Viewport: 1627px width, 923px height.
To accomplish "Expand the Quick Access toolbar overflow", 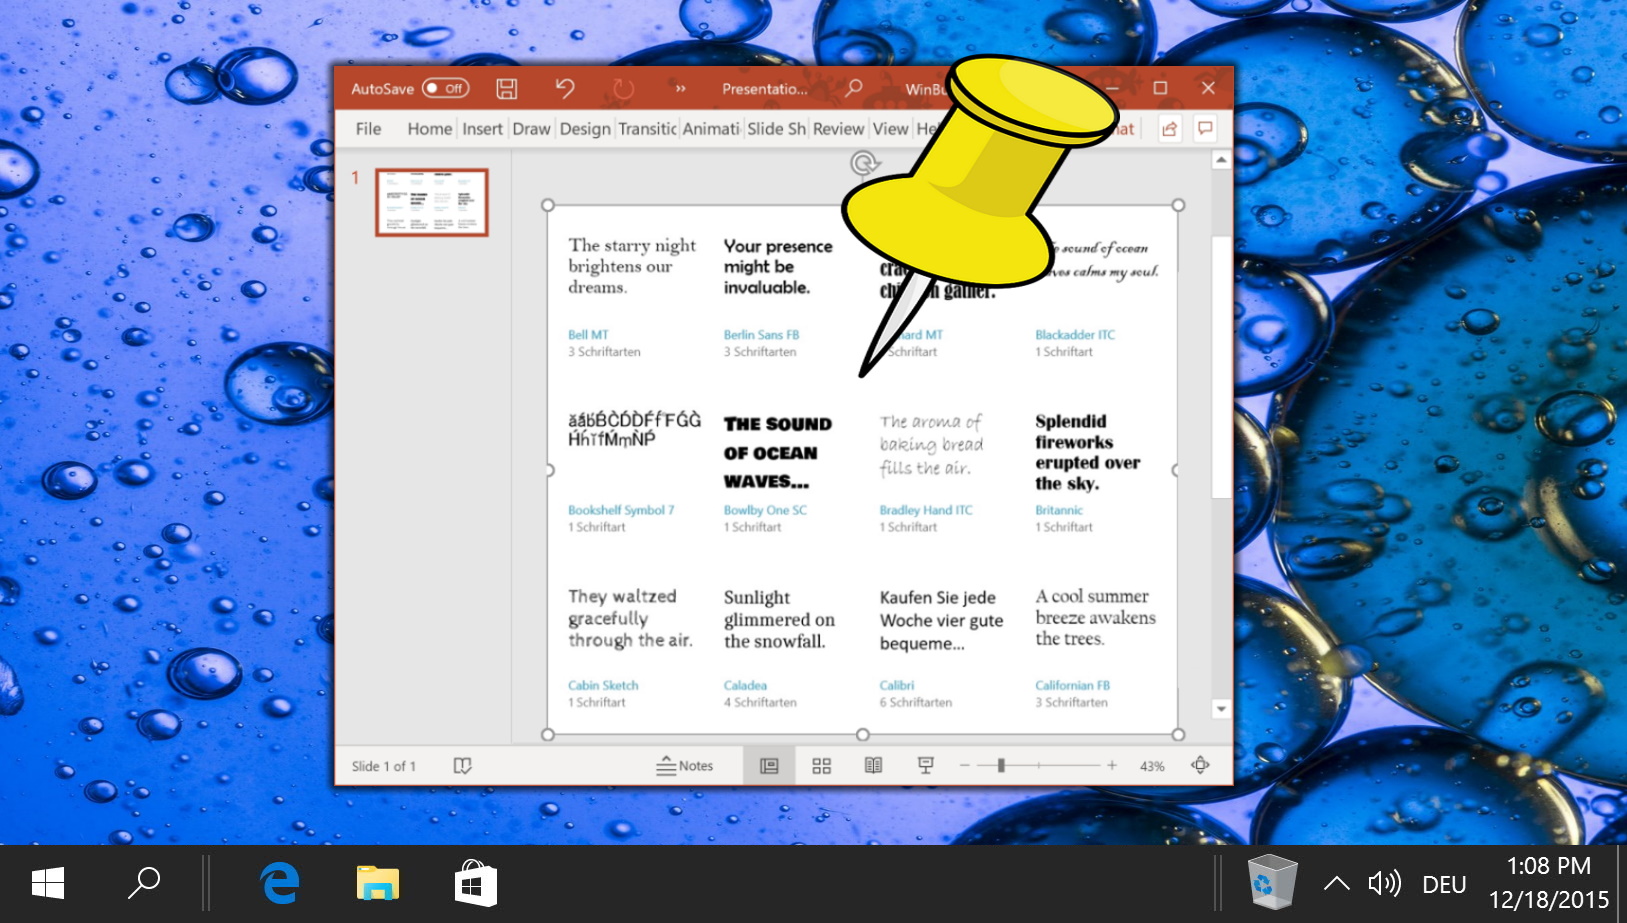I will tap(681, 88).
